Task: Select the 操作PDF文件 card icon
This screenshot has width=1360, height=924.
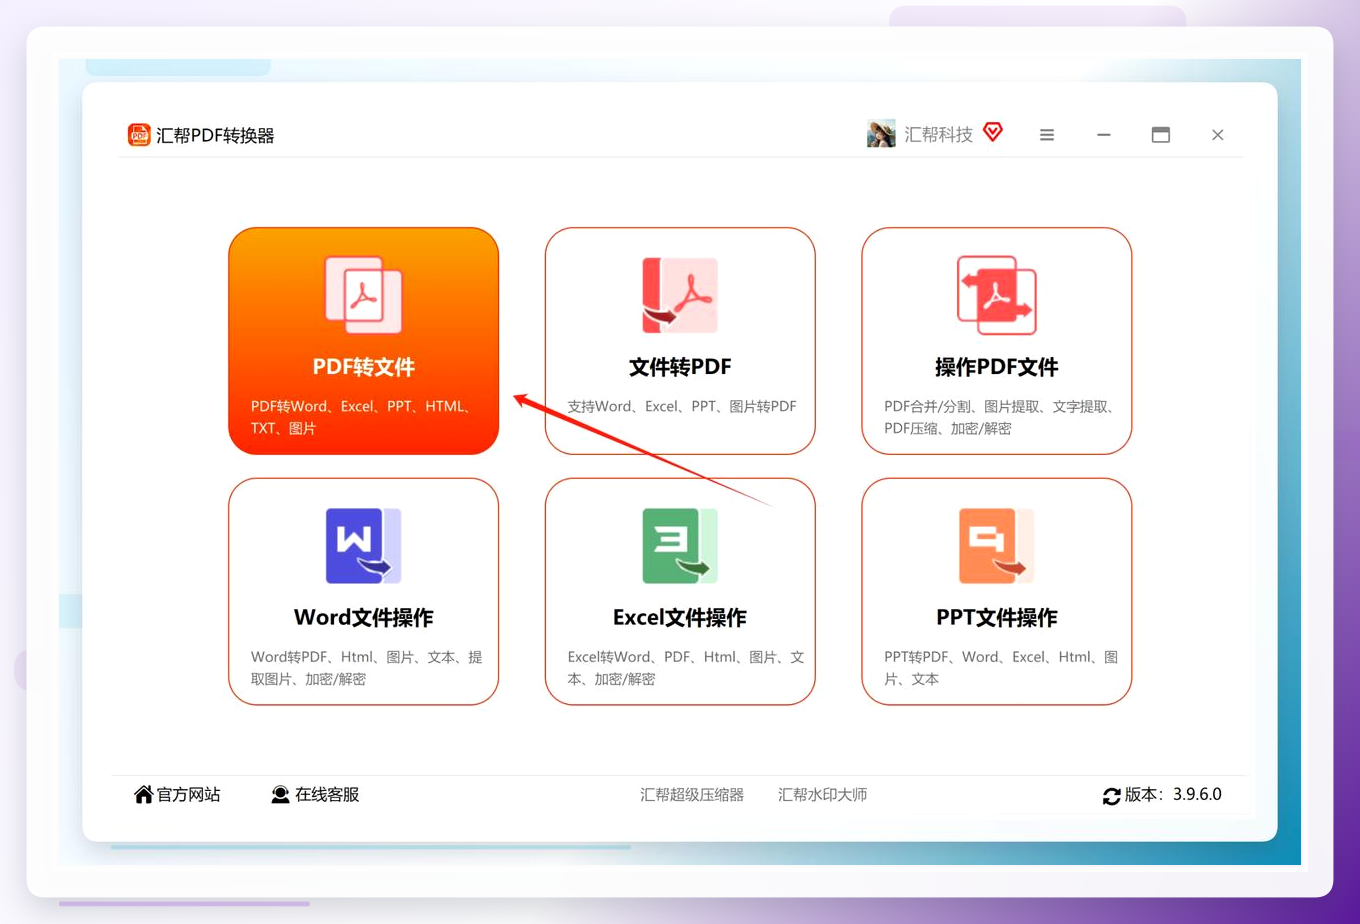Action: point(996,295)
